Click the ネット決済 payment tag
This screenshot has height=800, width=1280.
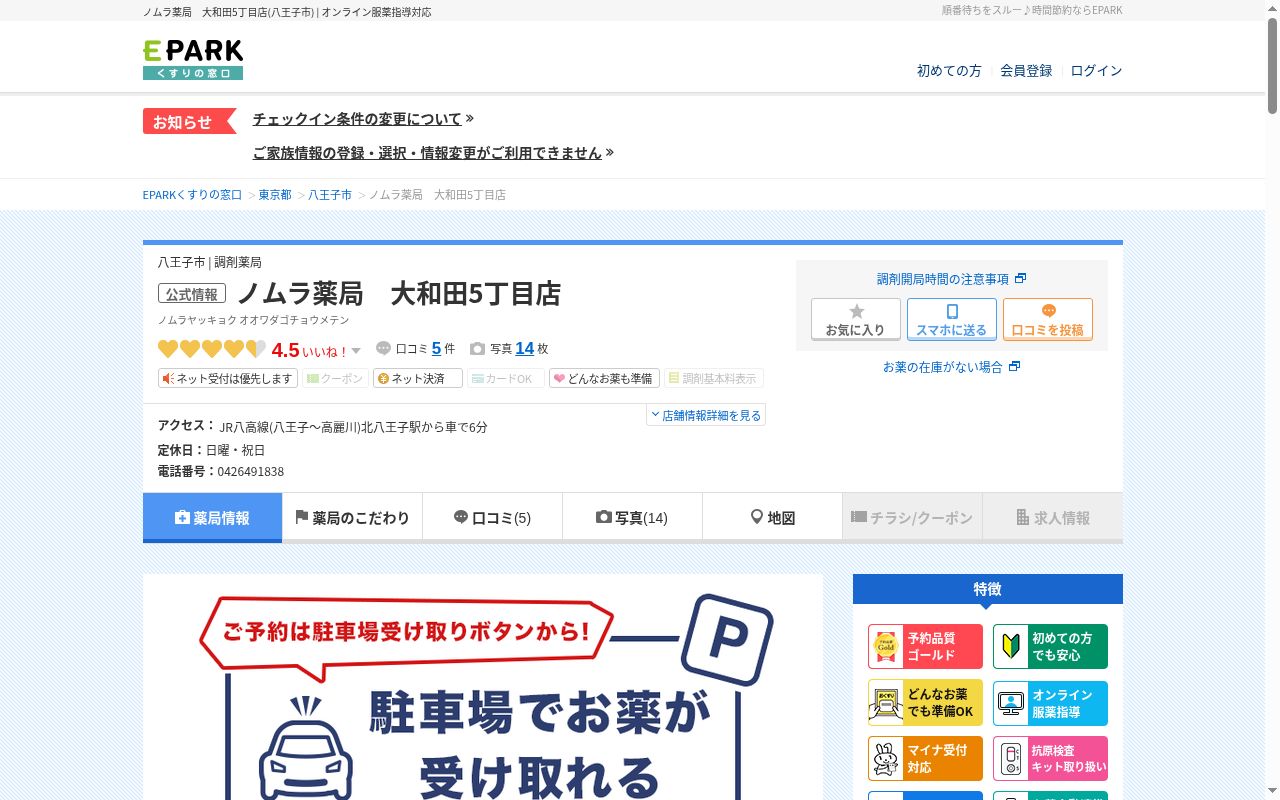(418, 379)
